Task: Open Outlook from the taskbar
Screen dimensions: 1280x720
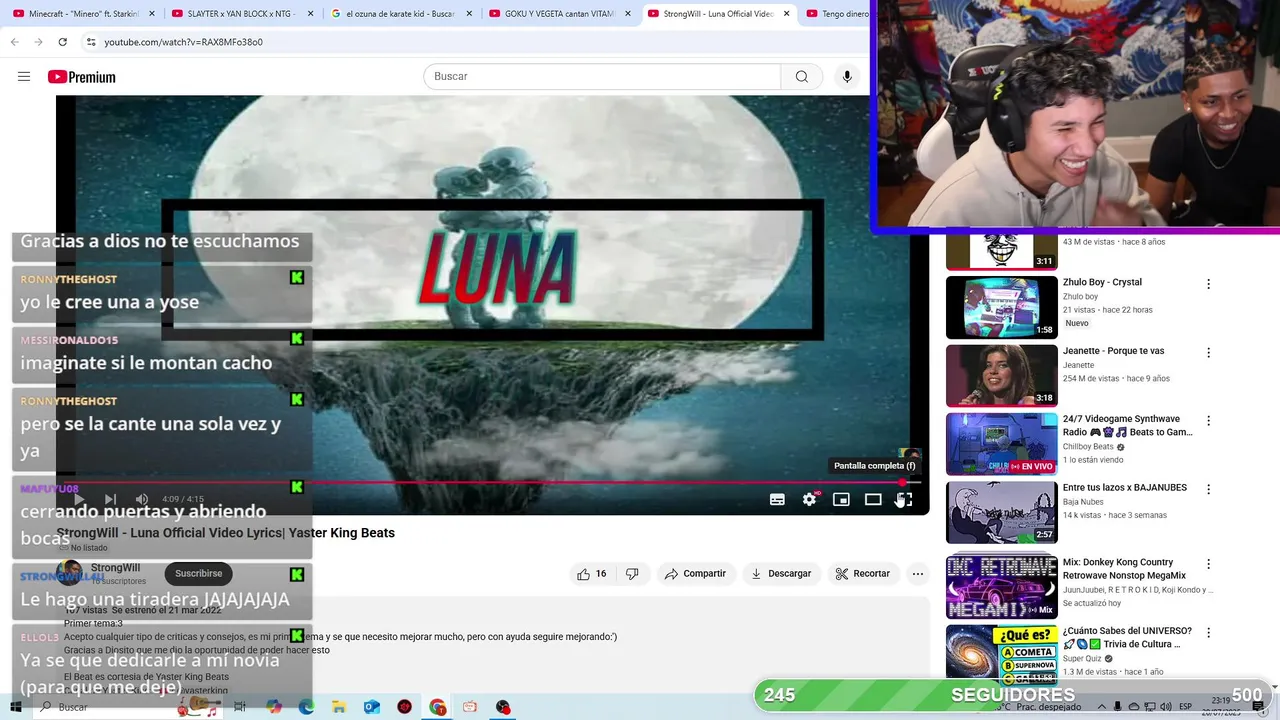Action: [371, 707]
